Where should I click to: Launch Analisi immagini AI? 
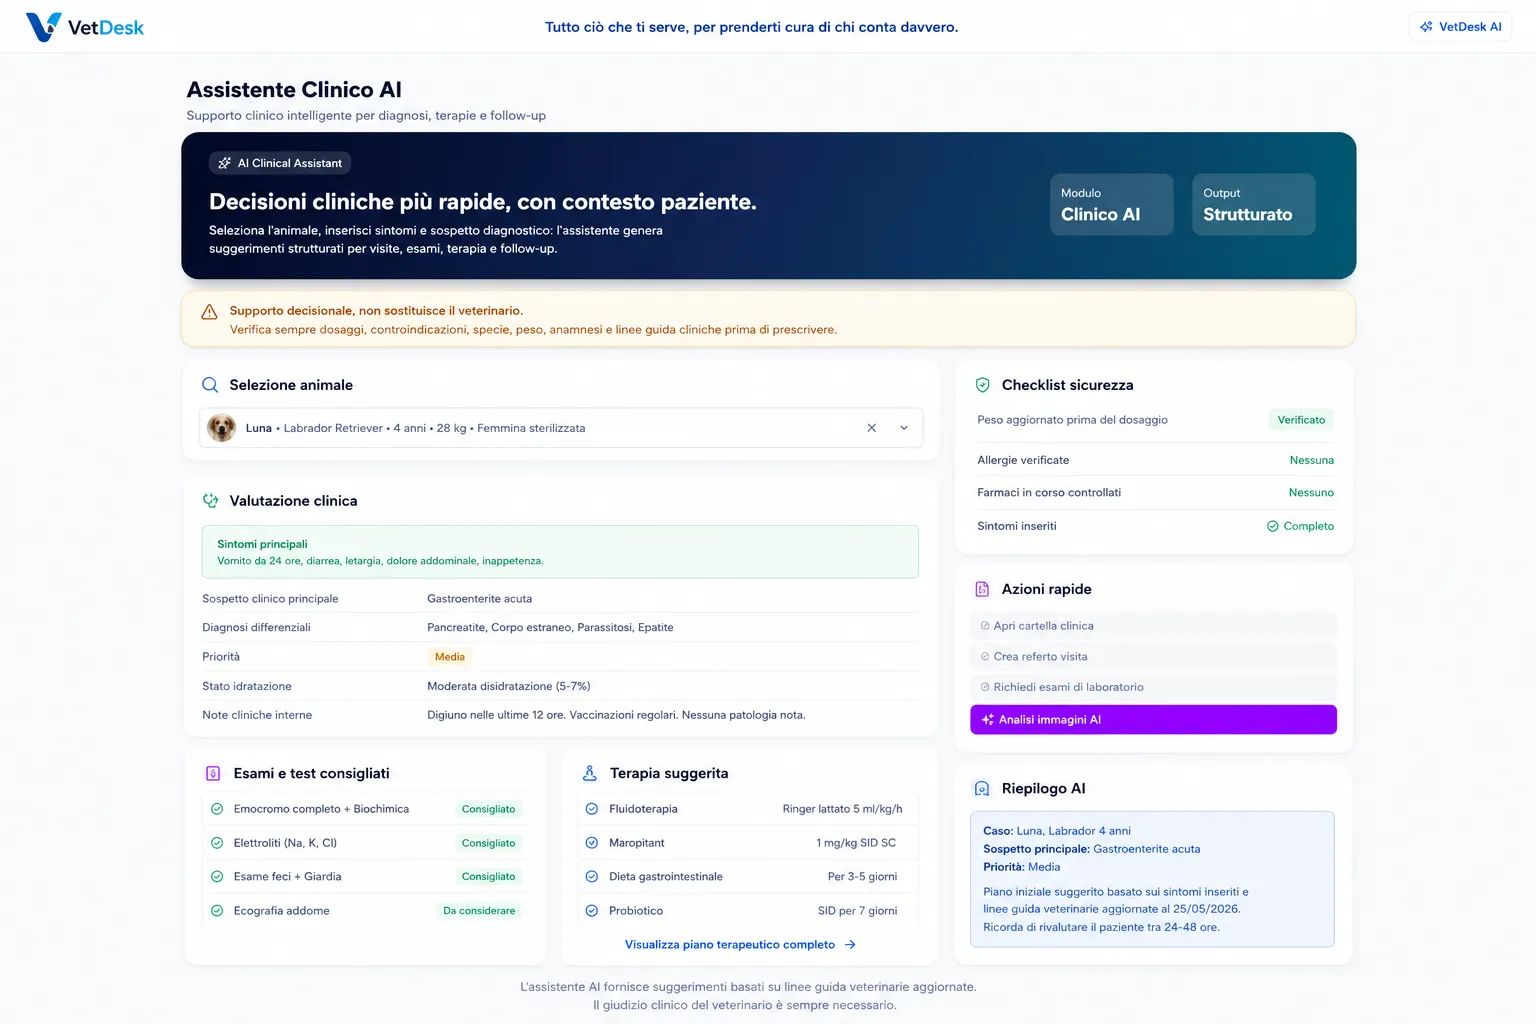pos(1153,720)
